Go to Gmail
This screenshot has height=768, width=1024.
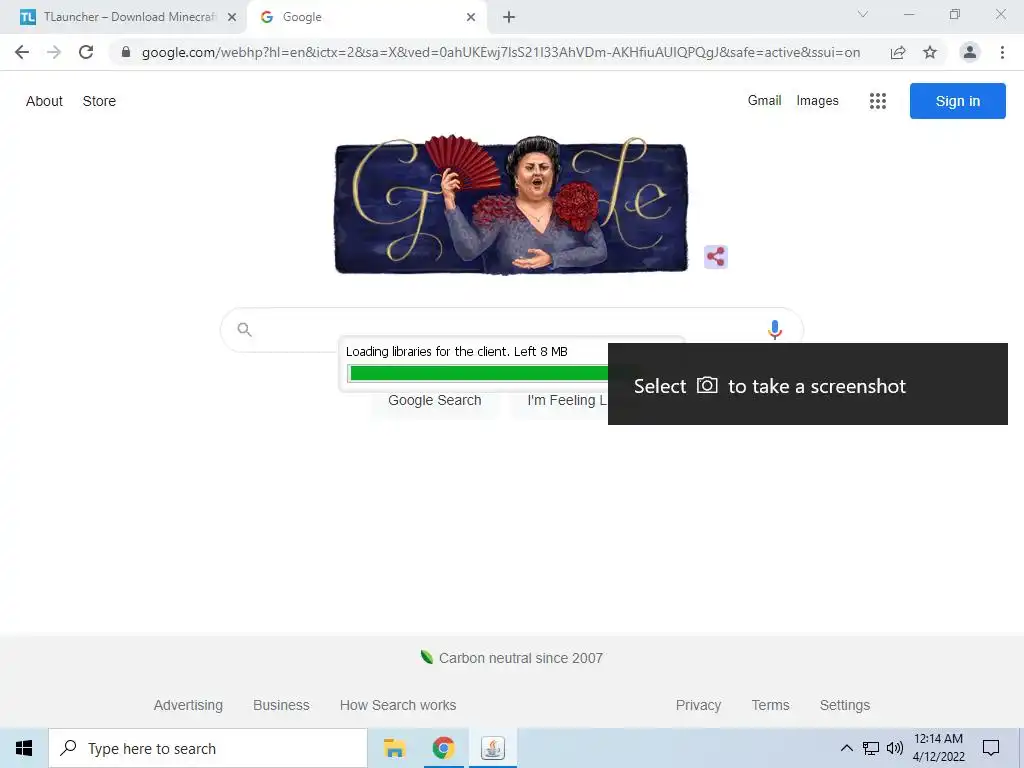pos(764,101)
